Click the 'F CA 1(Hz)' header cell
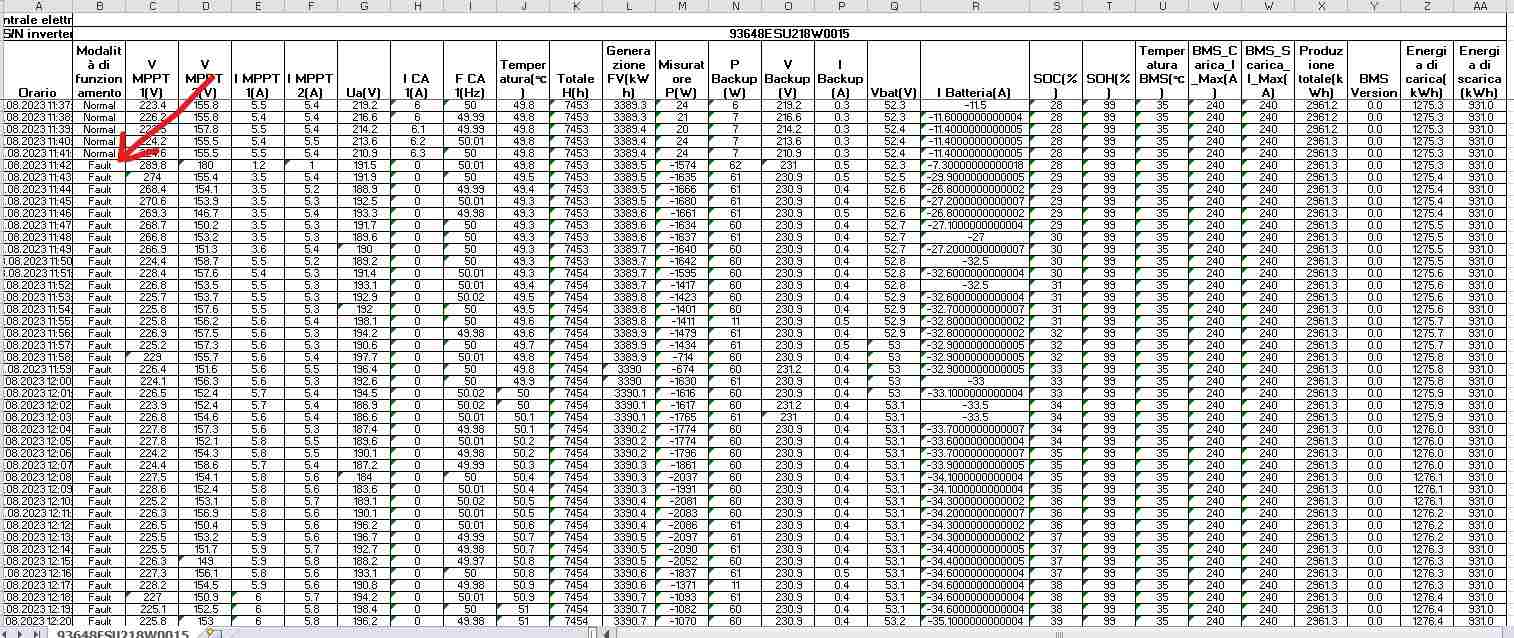 (x=470, y=69)
